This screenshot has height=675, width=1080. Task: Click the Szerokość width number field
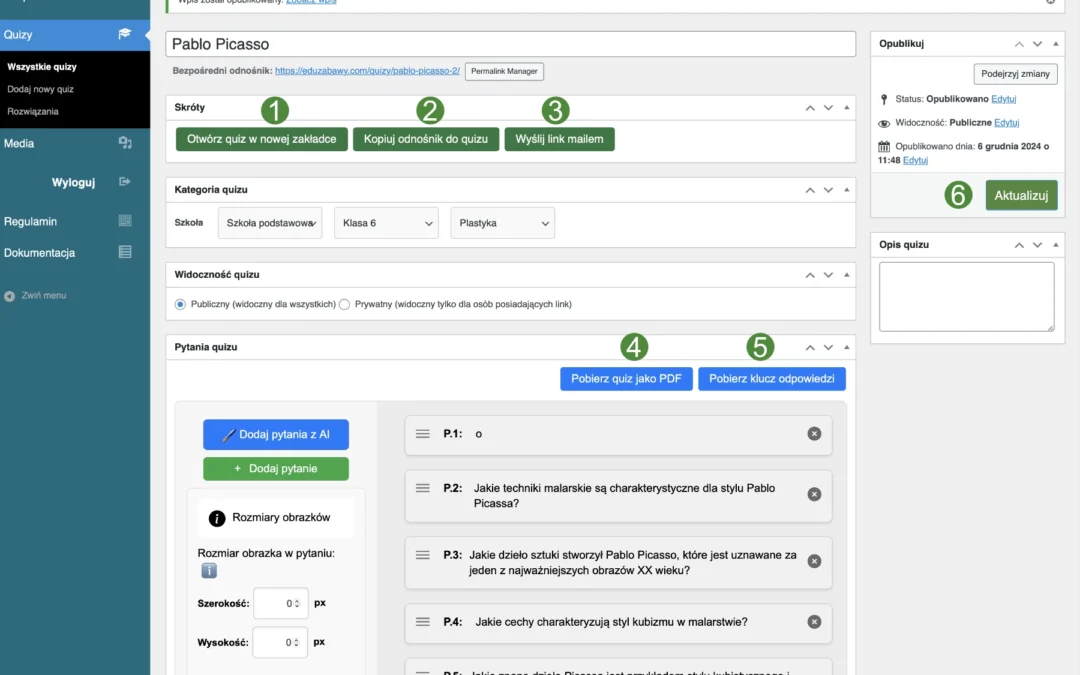coord(279,604)
